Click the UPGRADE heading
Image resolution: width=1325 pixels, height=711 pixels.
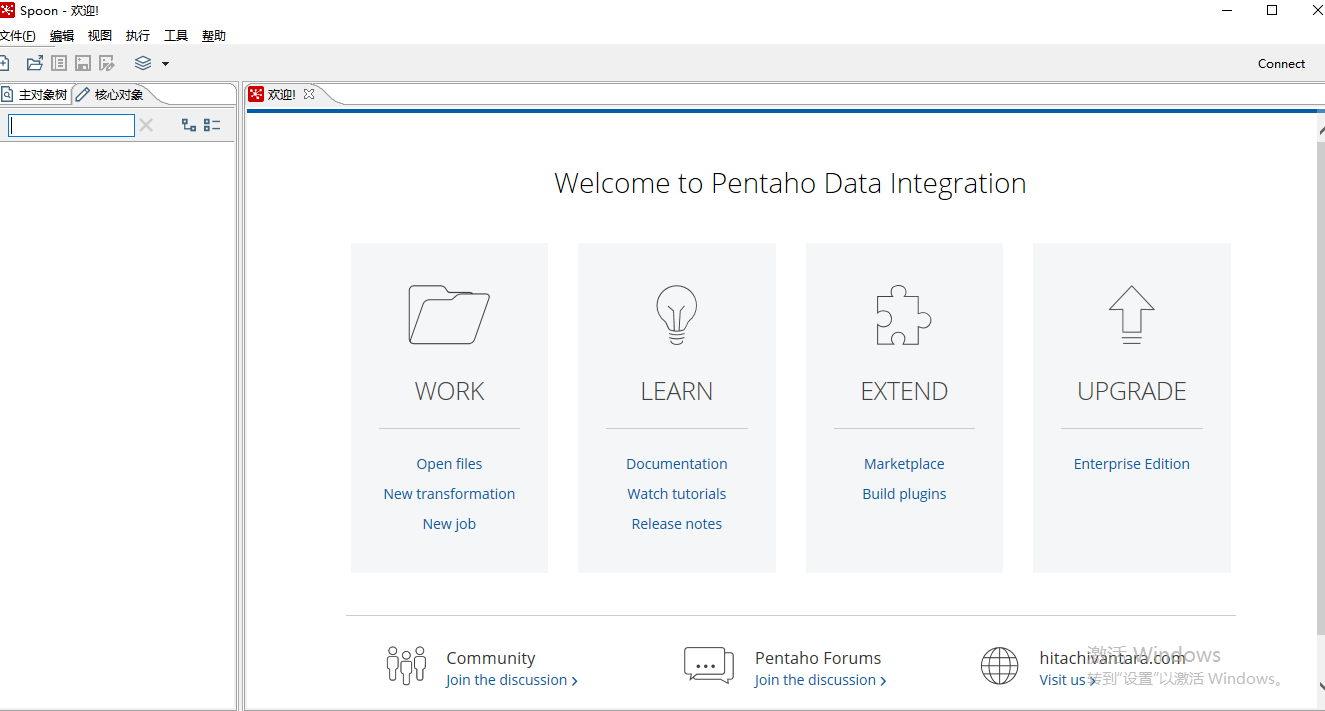click(1132, 391)
